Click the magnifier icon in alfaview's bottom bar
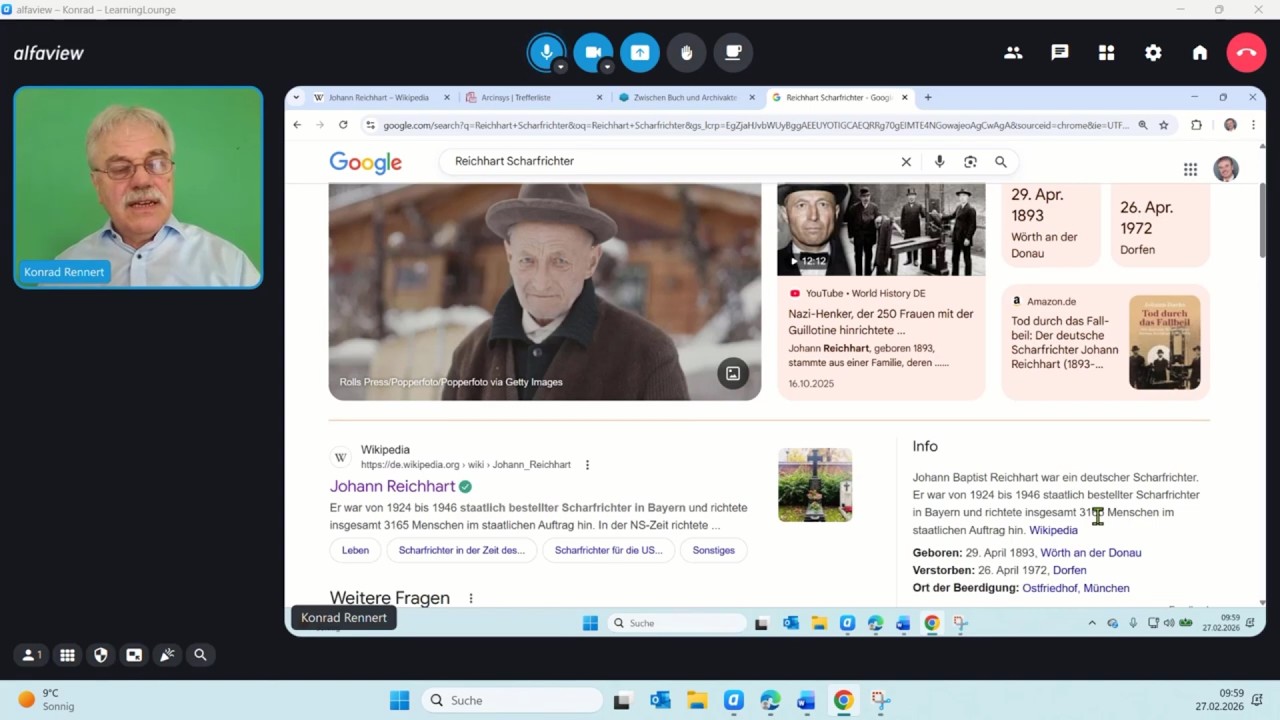 200,655
